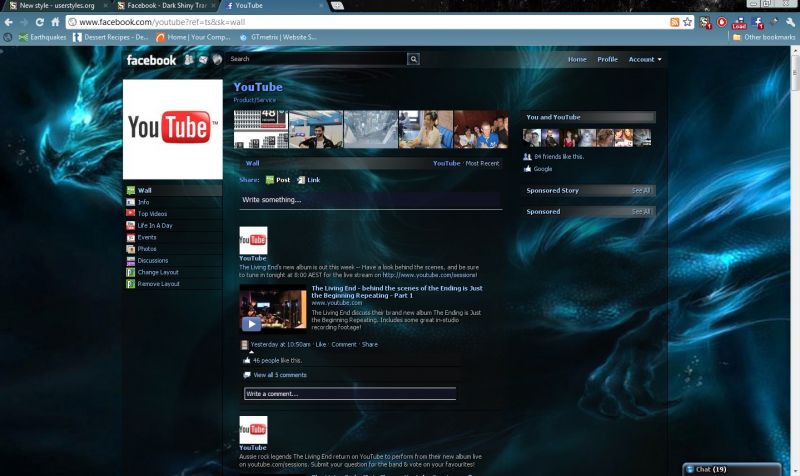
Task: Open Events in the sidebar
Action: (173, 237)
